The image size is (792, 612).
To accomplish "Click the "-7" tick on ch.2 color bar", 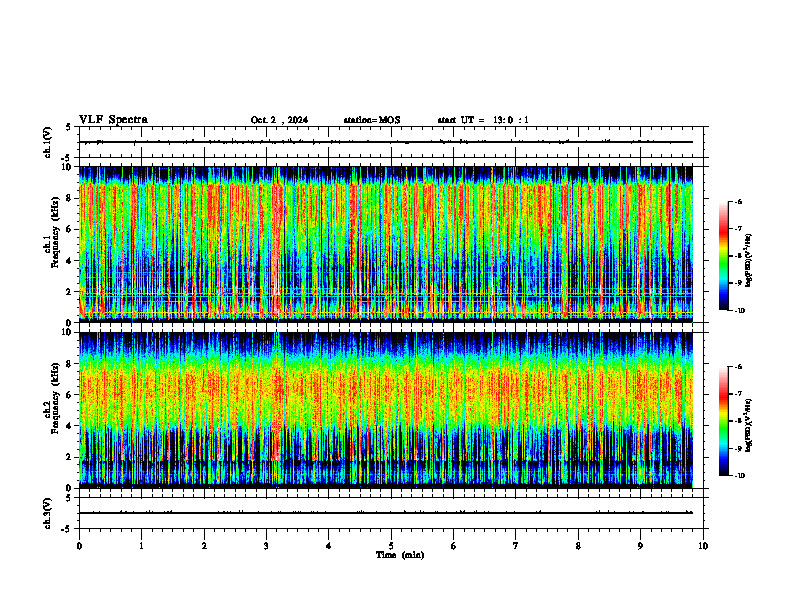I will point(738,394).
